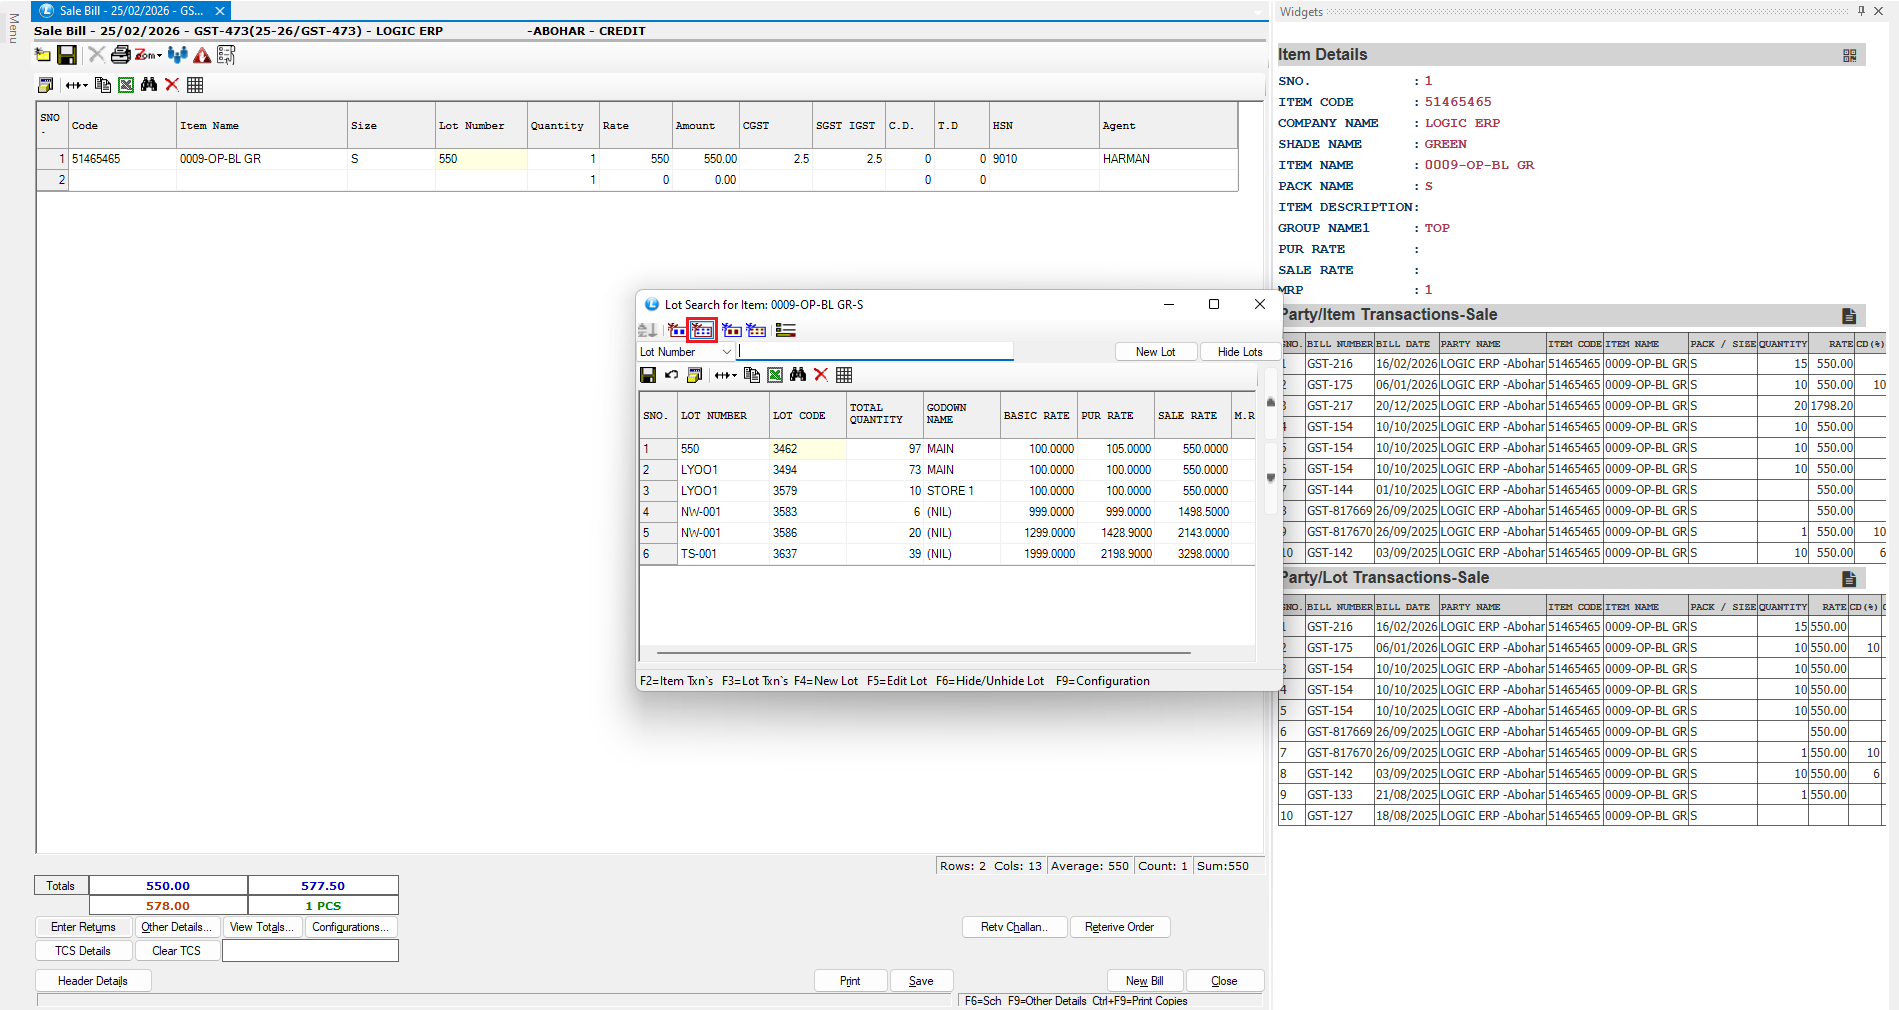Click the Save floppy icon in the Sale Bill toolbar
The width and height of the screenshot is (1899, 1010).
67,55
